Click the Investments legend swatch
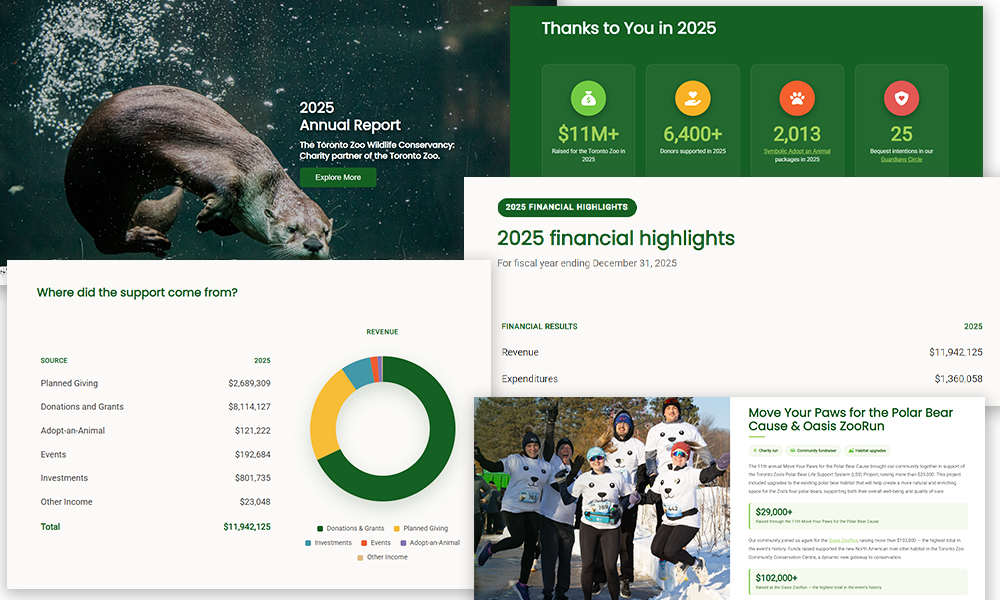The image size is (1000, 600). [308, 543]
